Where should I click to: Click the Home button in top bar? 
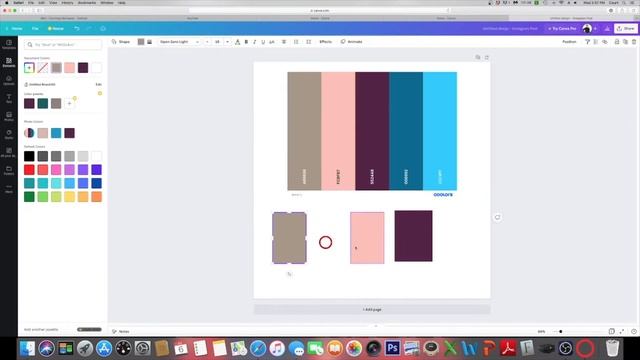(x=14, y=29)
